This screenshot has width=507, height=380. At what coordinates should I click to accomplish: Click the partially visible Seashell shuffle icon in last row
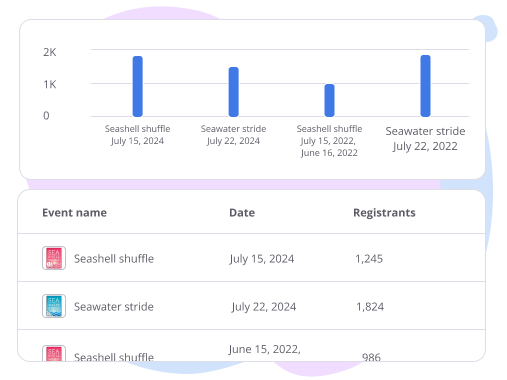click(54, 353)
